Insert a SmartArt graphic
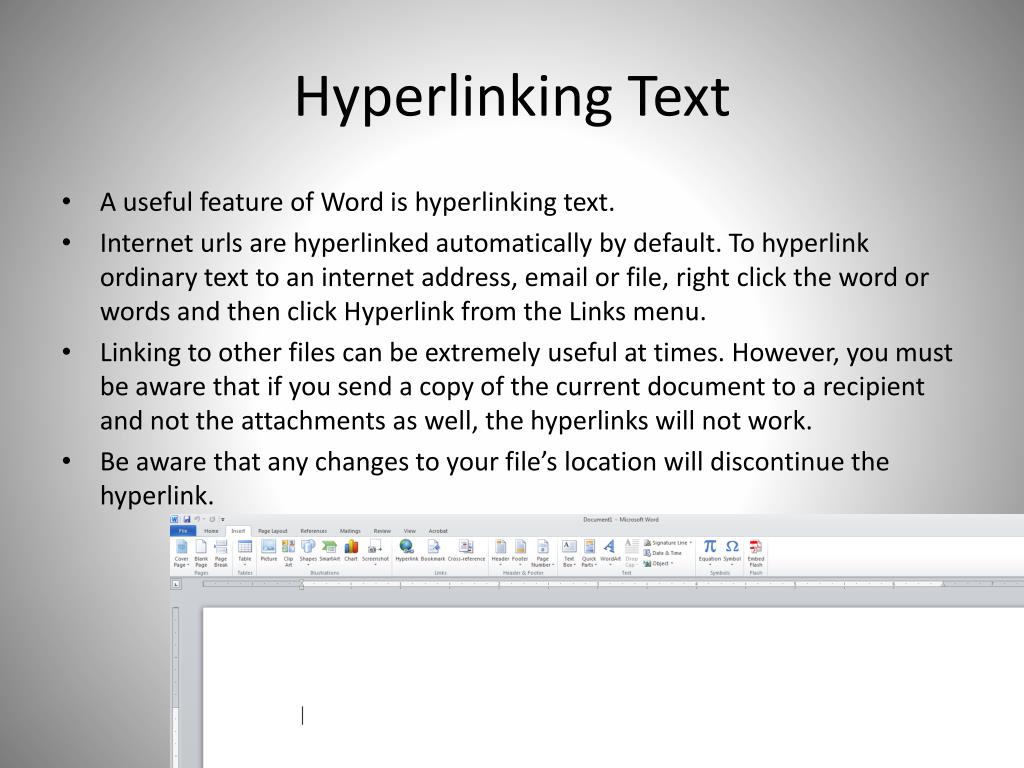Image resolution: width=1024 pixels, height=768 pixels. [x=330, y=551]
